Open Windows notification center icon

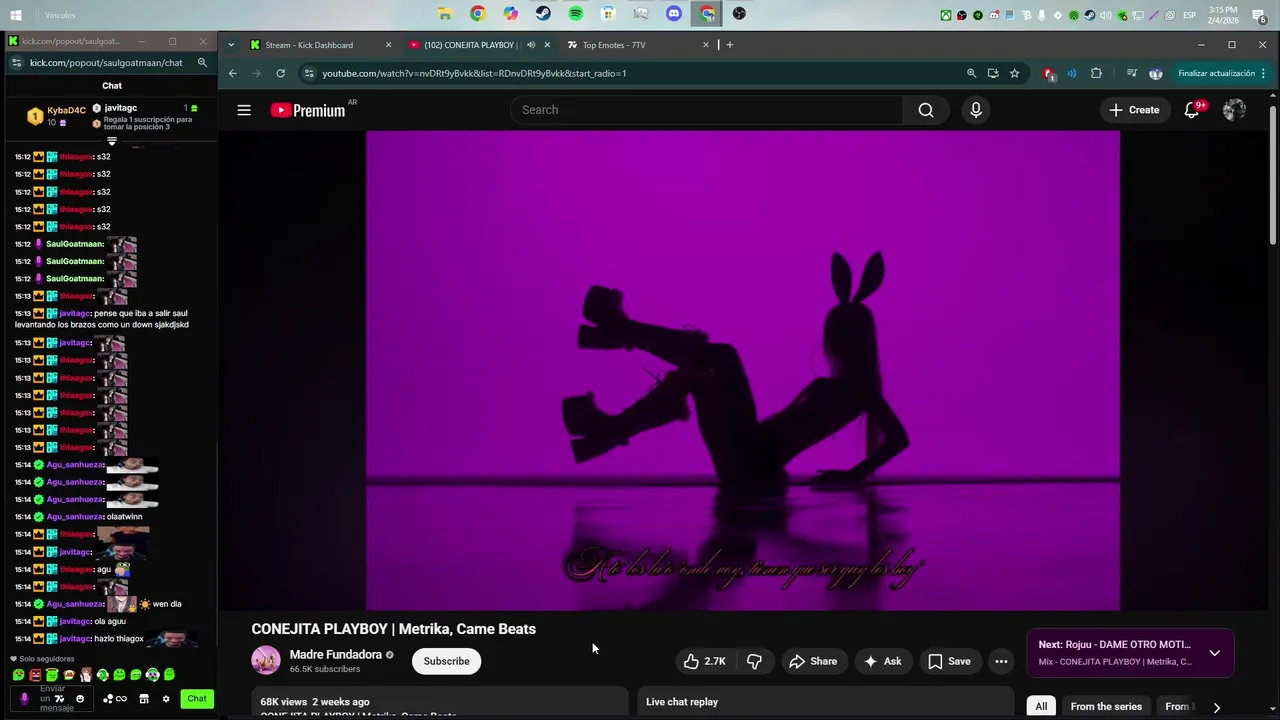pos(1259,14)
